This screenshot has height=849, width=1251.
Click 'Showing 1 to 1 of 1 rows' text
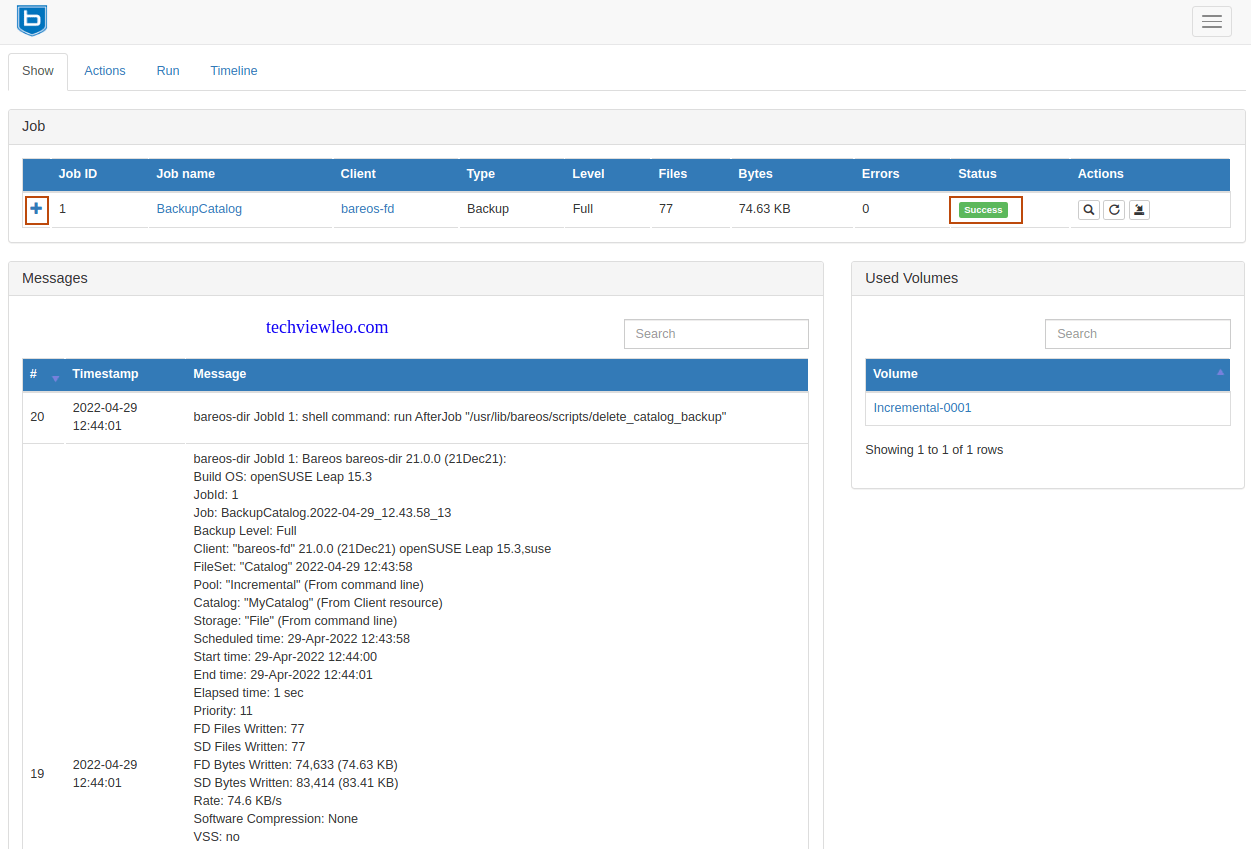[934, 450]
